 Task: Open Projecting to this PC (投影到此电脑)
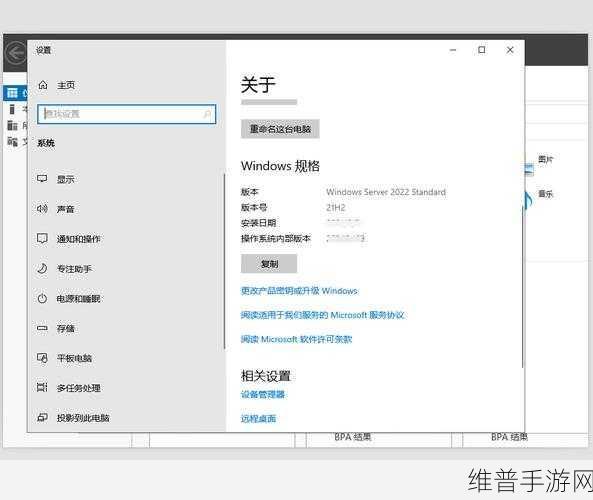pos(73,418)
